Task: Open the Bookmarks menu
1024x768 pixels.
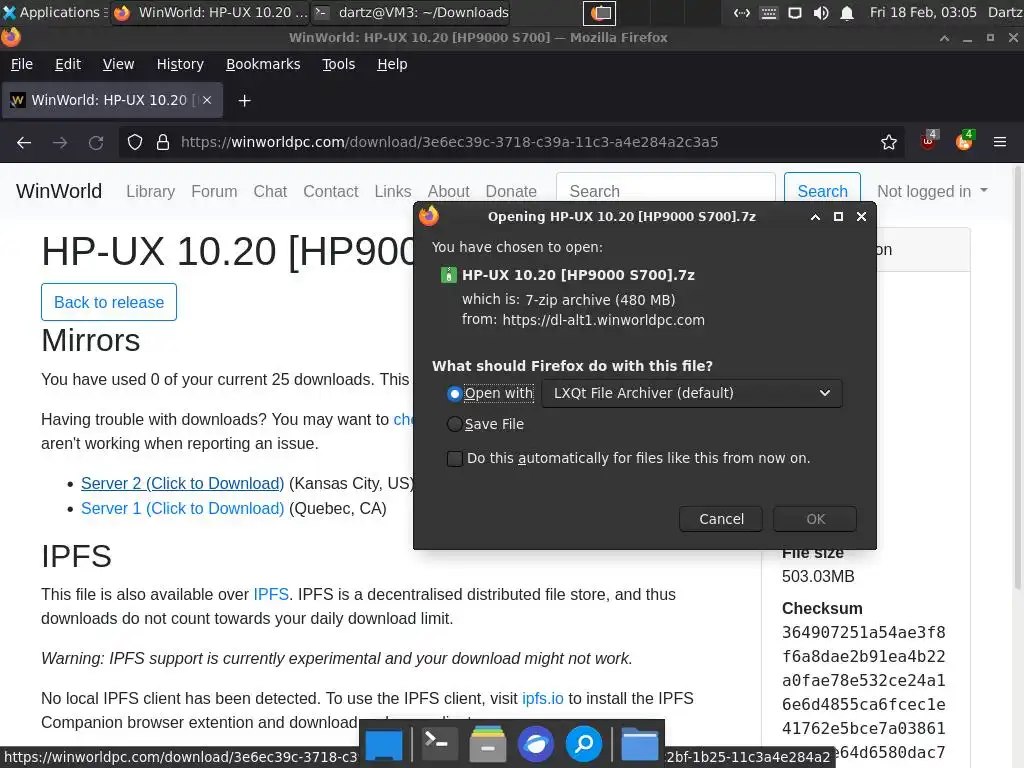Action: coord(263,64)
